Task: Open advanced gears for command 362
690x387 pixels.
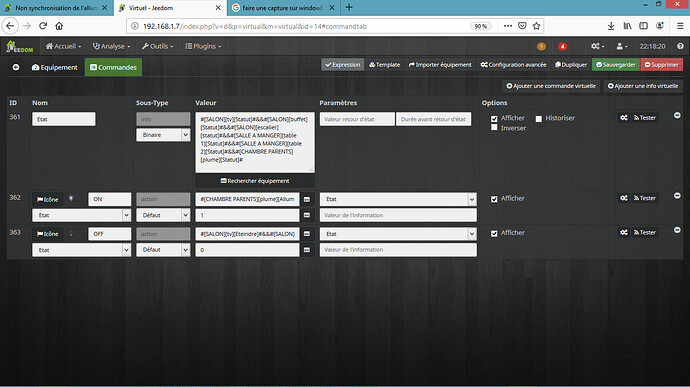Action: point(624,198)
